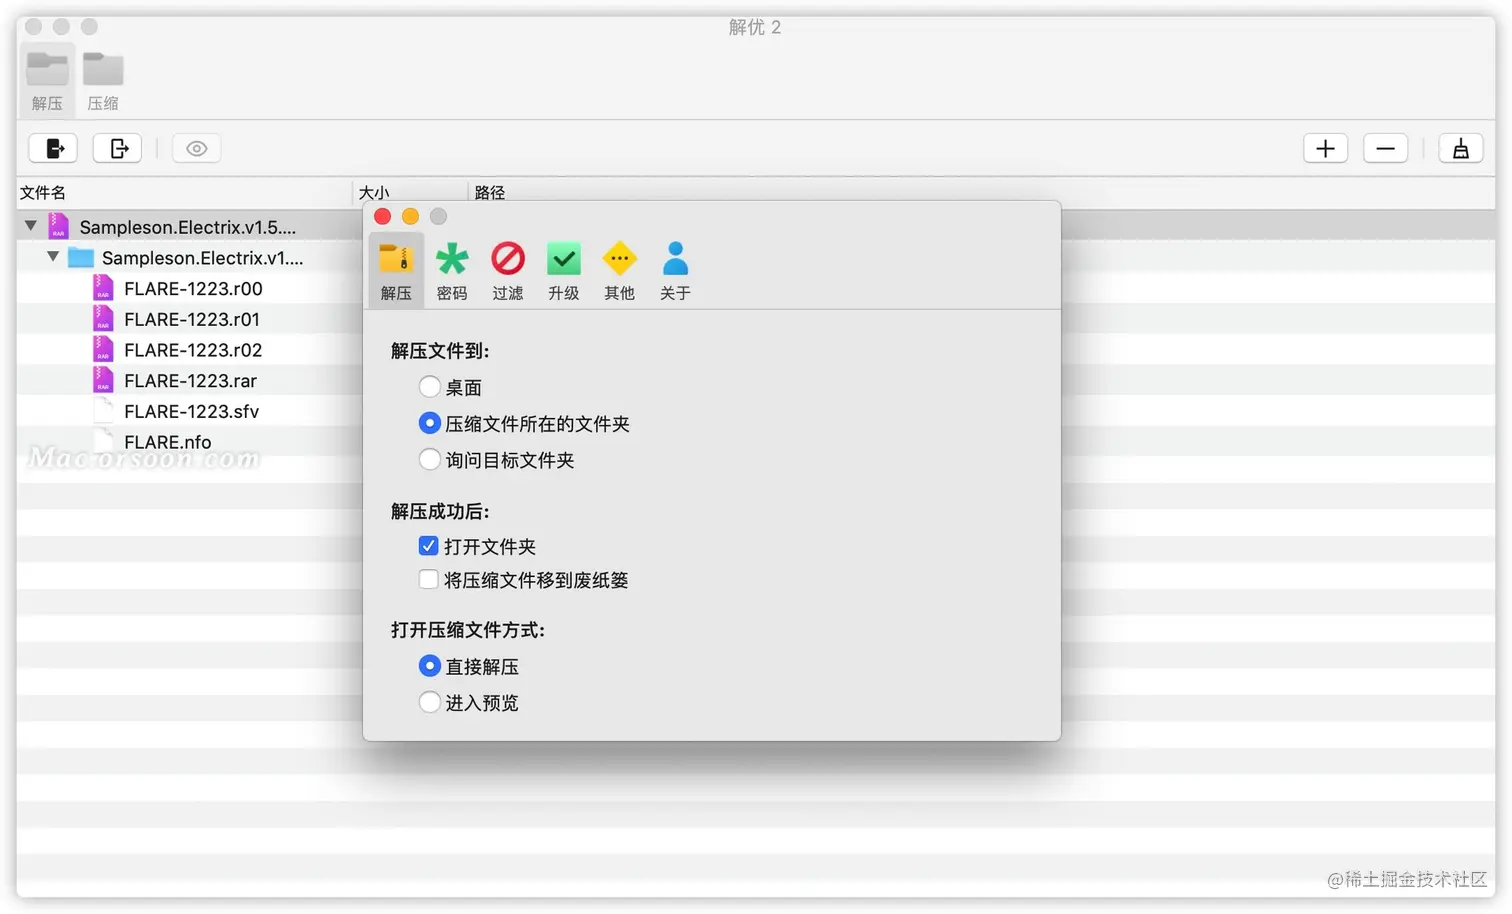Open the 解压 preferences tab

pyautogui.click(x=396, y=270)
